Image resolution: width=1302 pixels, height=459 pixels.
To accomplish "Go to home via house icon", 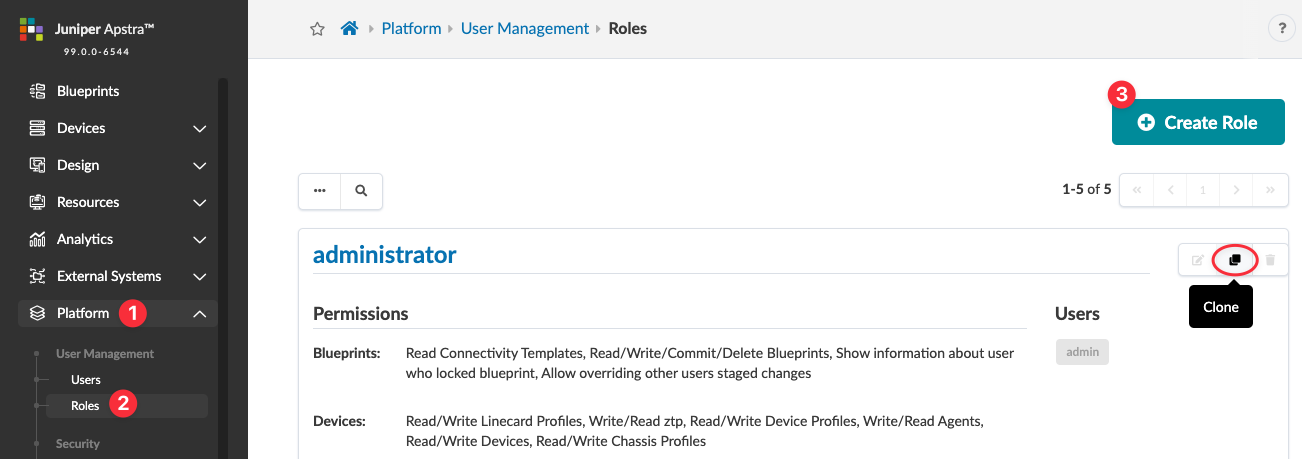I will click(x=349, y=29).
